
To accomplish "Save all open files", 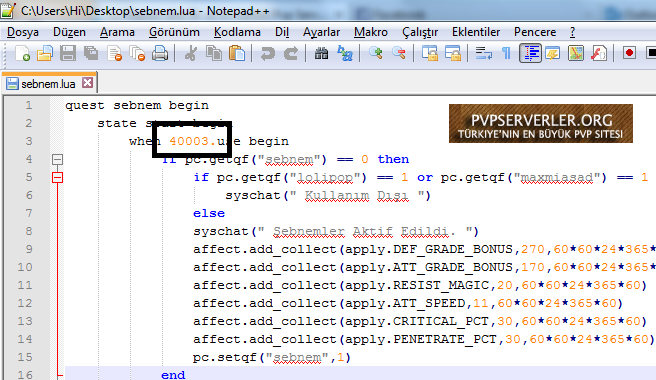I will [x=91, y=54].
